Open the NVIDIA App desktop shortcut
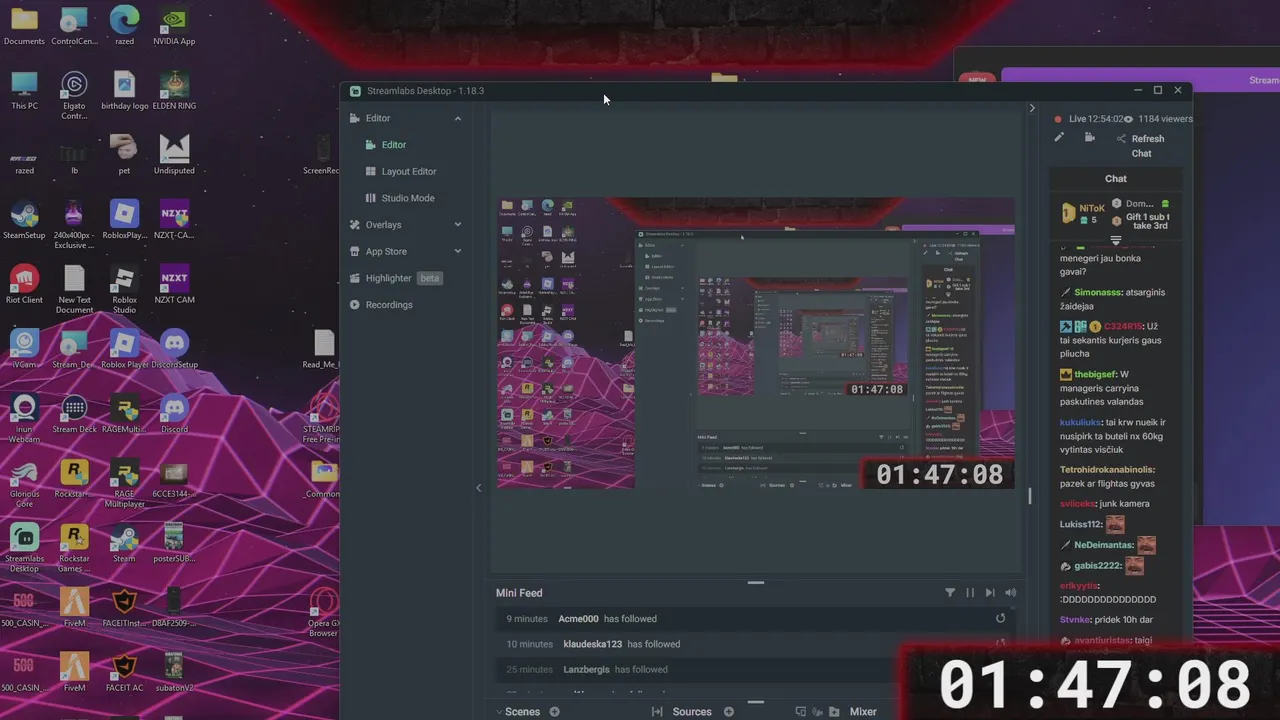The height and width of the screenshot is (720, 1280). pyautogui.click(x=174, y=26)
